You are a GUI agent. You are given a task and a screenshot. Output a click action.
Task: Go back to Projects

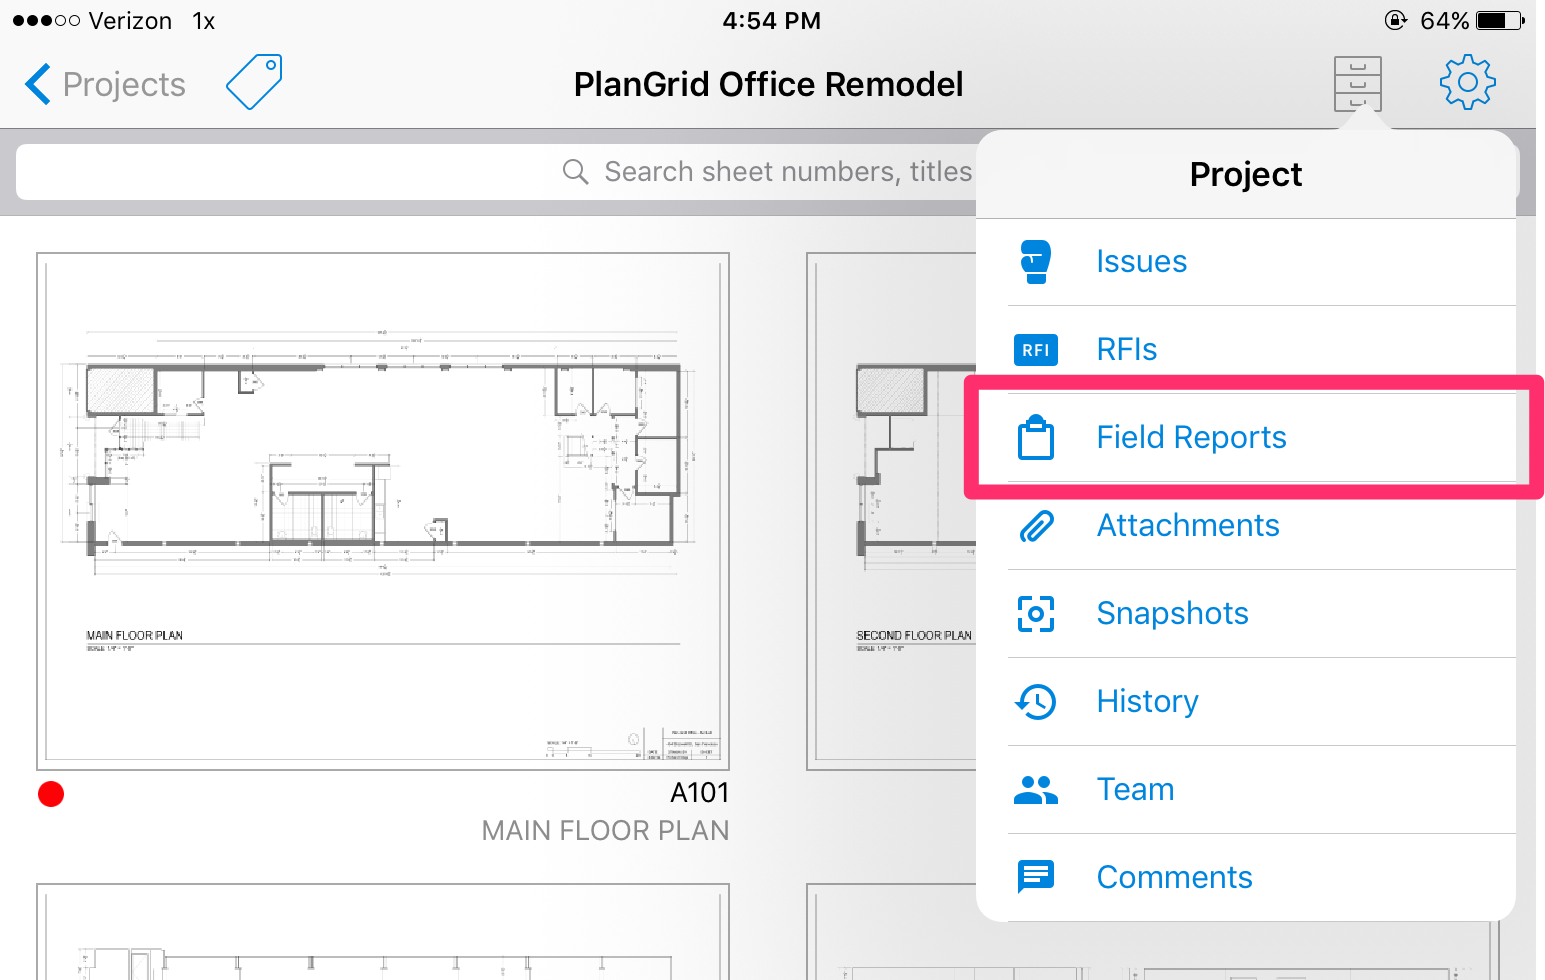pyautogui.click(x=105, y=84)
